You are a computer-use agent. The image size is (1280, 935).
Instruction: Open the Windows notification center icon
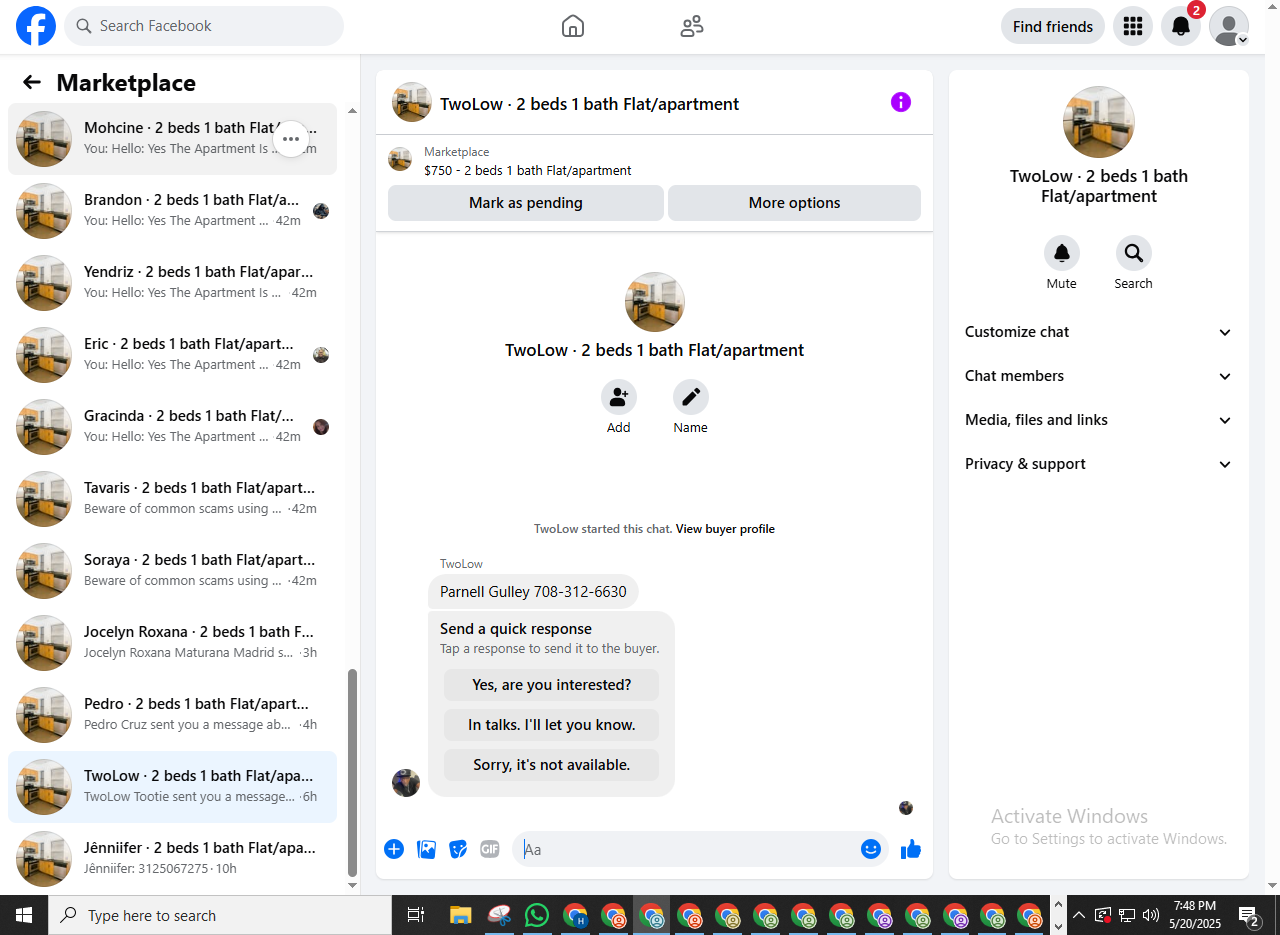[x=1249, y=915]
